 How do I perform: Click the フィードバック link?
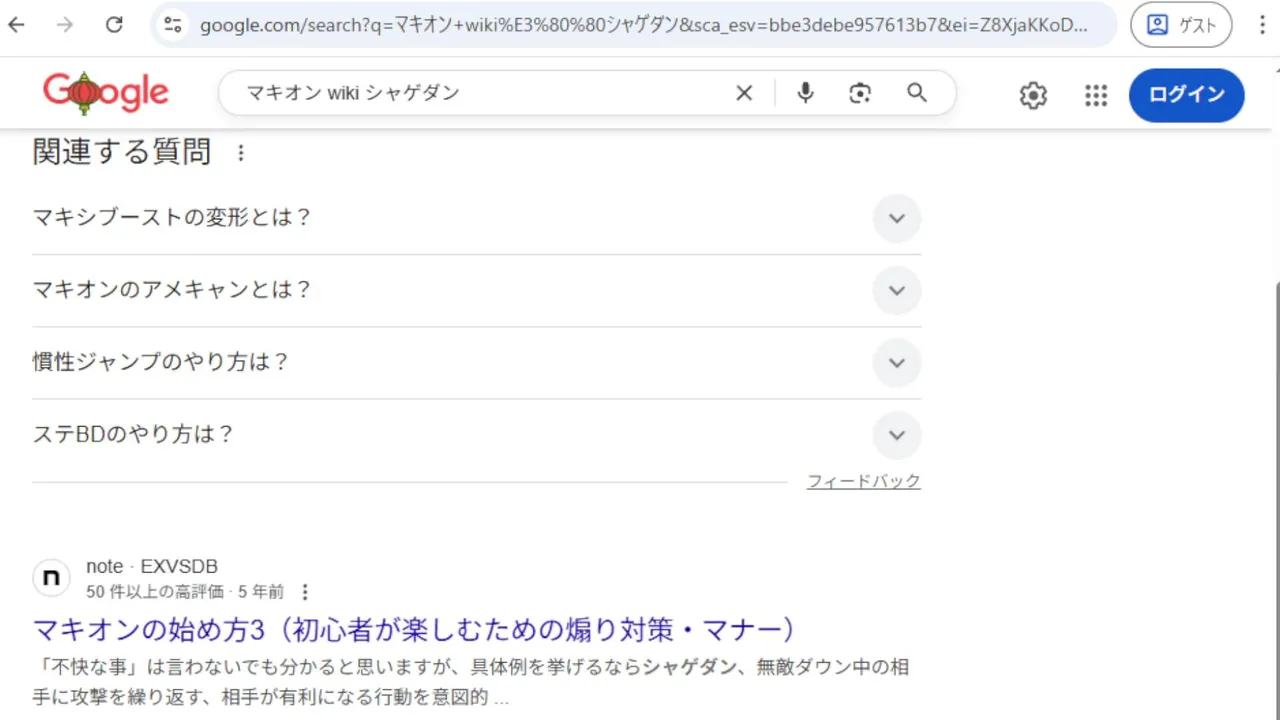tap(864, 482)
